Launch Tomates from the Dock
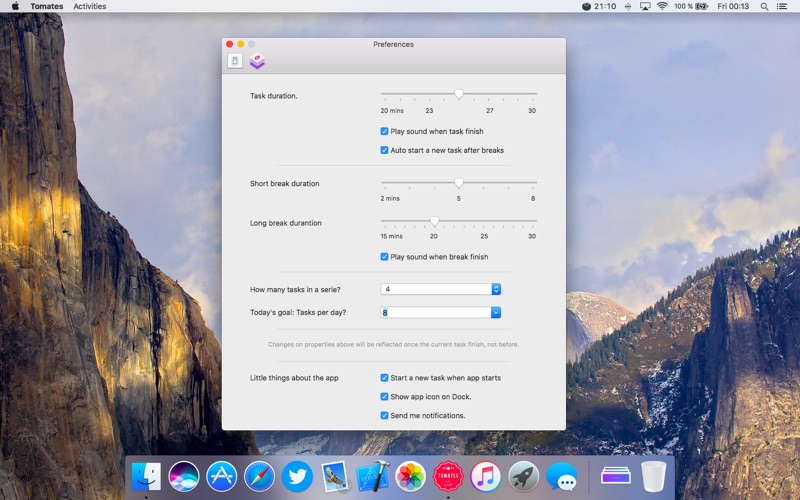 tap(448, 476)
